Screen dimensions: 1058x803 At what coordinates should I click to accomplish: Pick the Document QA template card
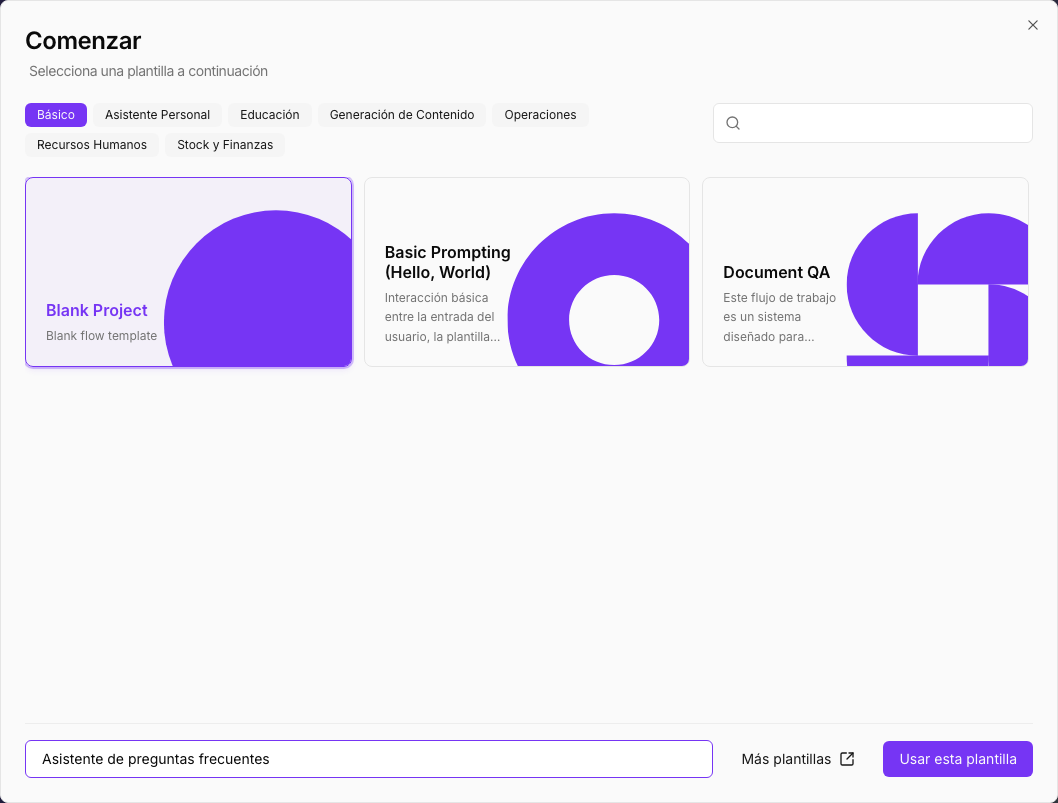point(866,272)
